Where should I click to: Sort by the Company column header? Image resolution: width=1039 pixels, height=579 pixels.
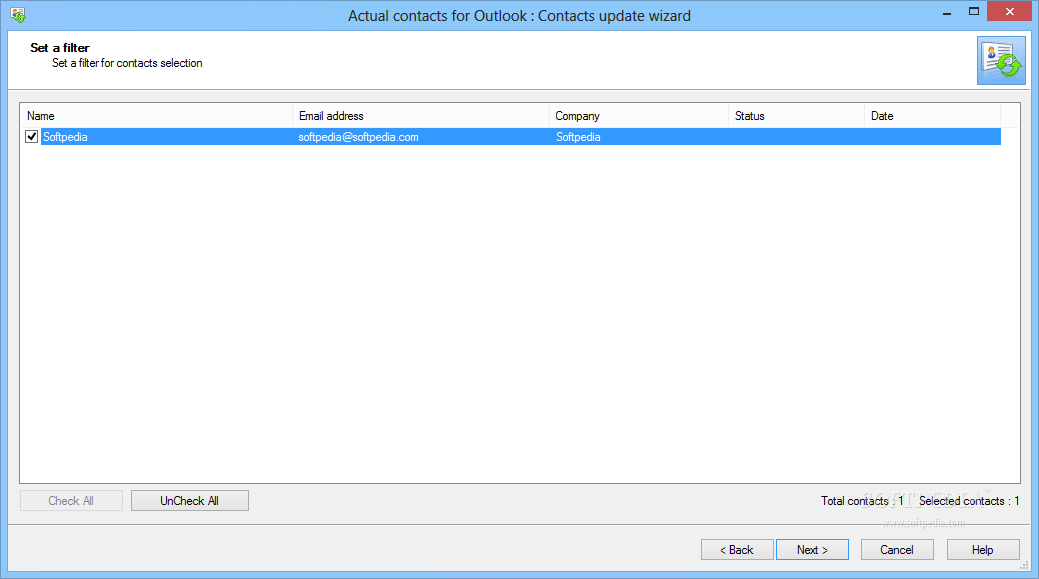pyautogui.click(x=639, y=115)
